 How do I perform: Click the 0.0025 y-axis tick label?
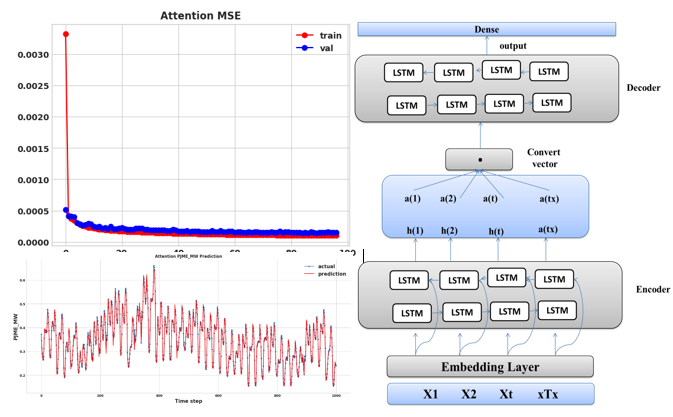click(x=33, y=86)
